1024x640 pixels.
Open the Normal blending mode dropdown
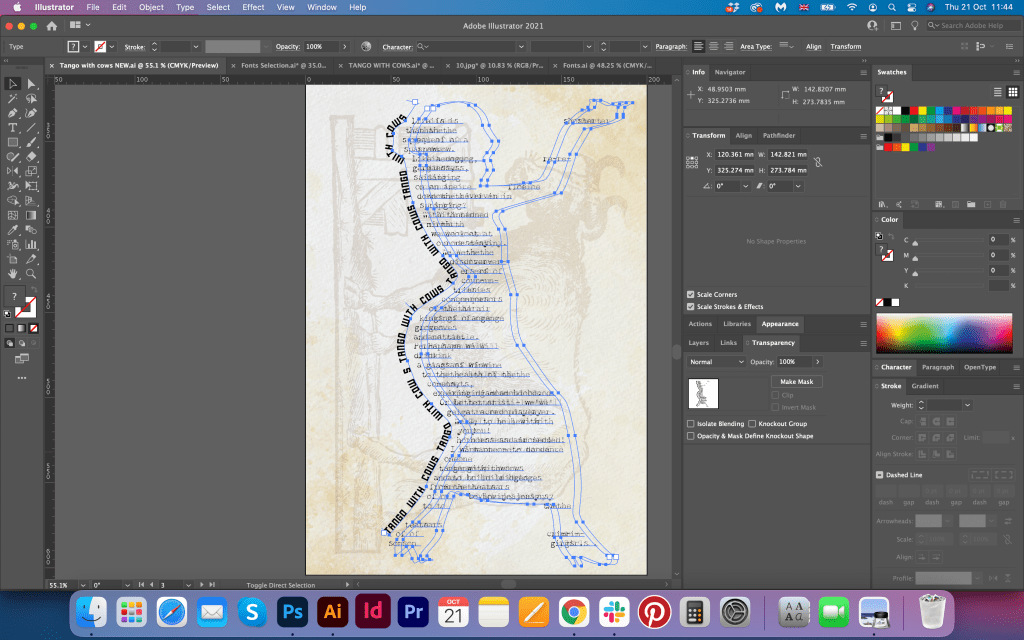(716, 361)
